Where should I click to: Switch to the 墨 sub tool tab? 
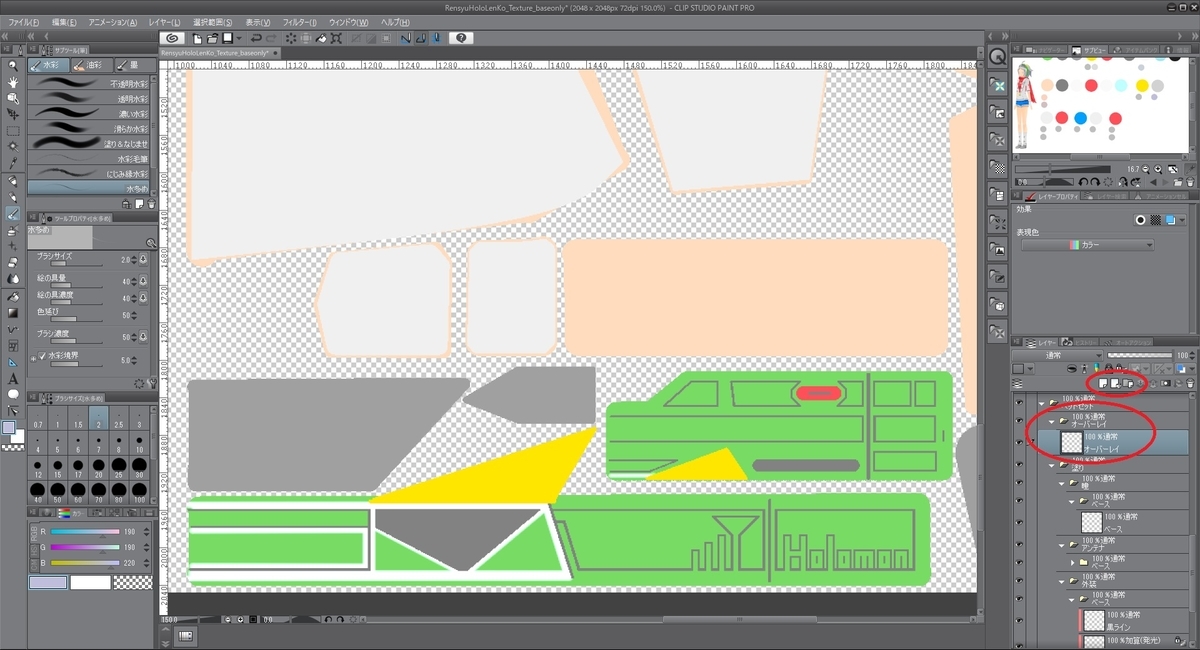click(134, 64)
